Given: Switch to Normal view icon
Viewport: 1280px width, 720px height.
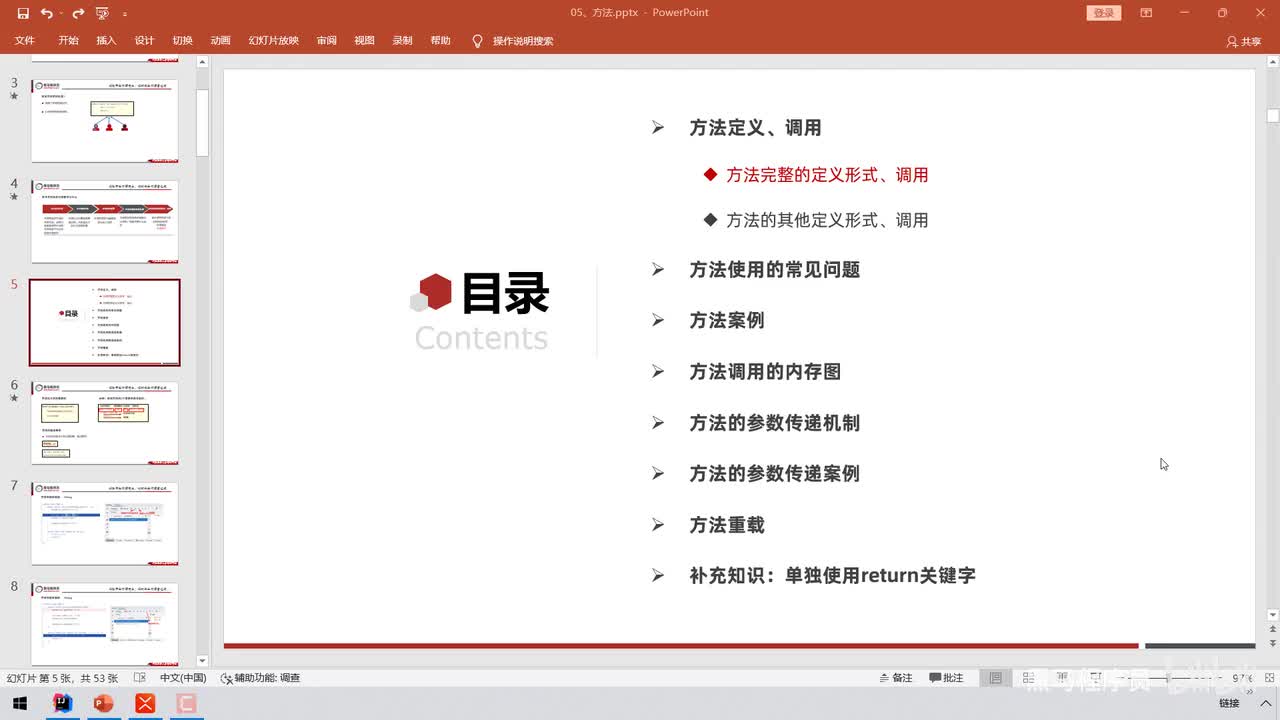Looking at the screenshot, I should [995, 678].
